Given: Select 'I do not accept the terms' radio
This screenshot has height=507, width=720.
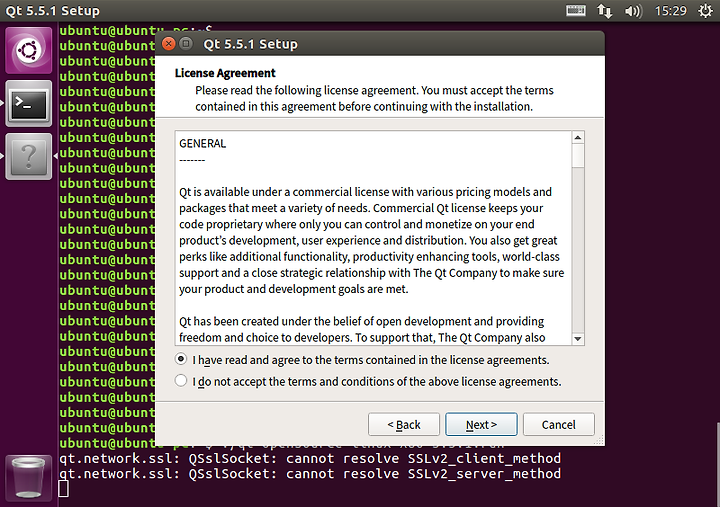Looking at the screenshot, I should click(x=181, y=381).
